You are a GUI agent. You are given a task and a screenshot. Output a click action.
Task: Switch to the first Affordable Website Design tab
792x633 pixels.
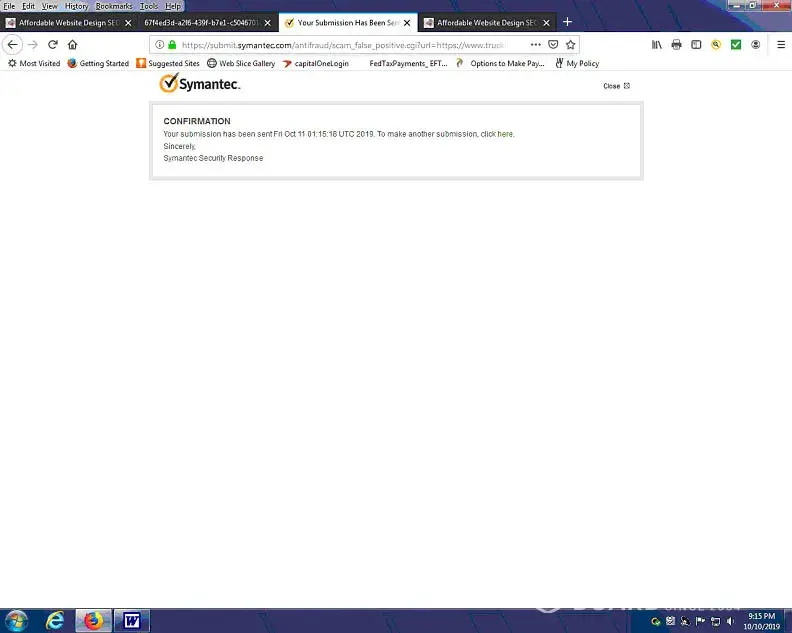pos(68,23)
